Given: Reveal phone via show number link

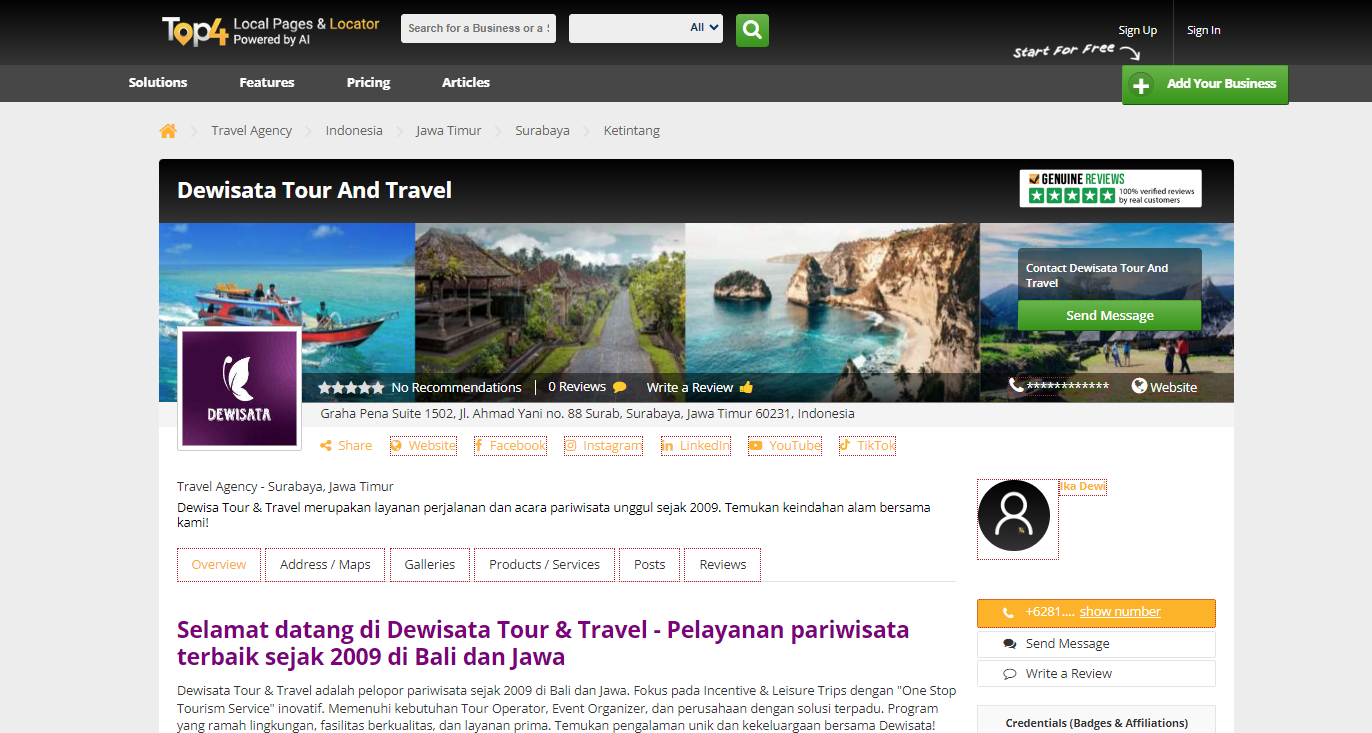Looking at the screenshot, I should click(x=1120, y=612).
